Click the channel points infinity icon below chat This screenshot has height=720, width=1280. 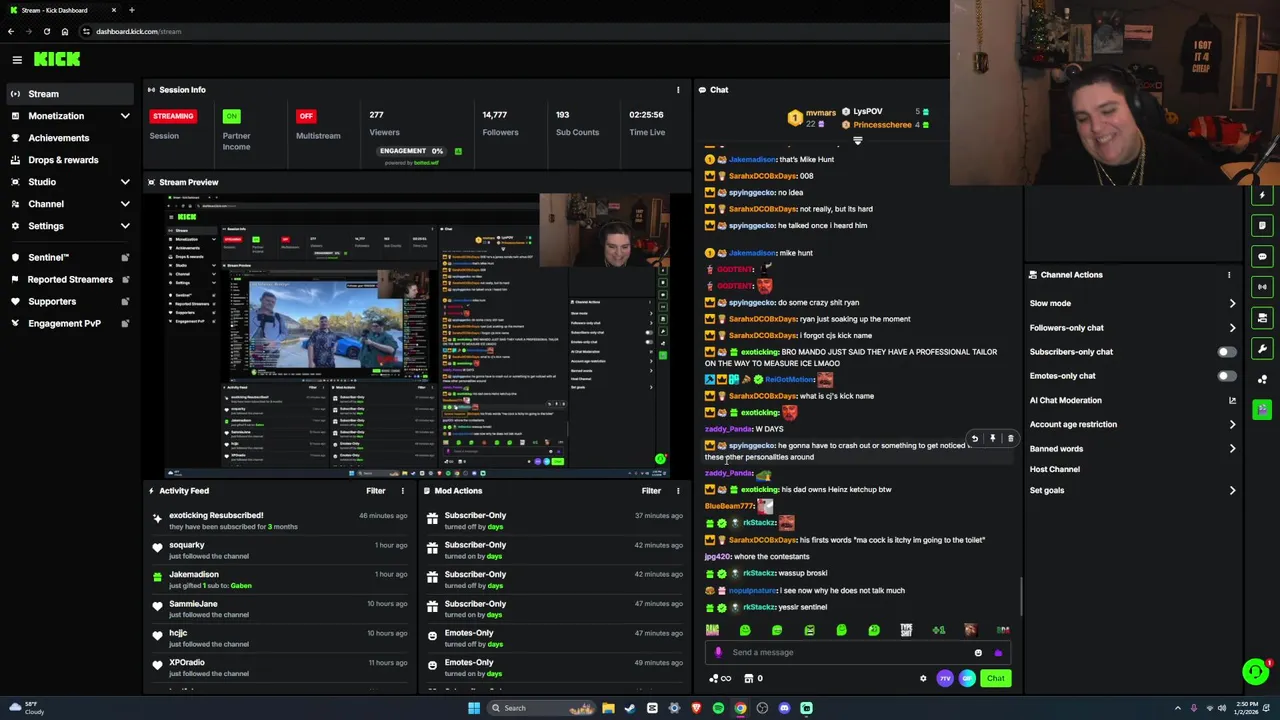(x=720, y=679)
